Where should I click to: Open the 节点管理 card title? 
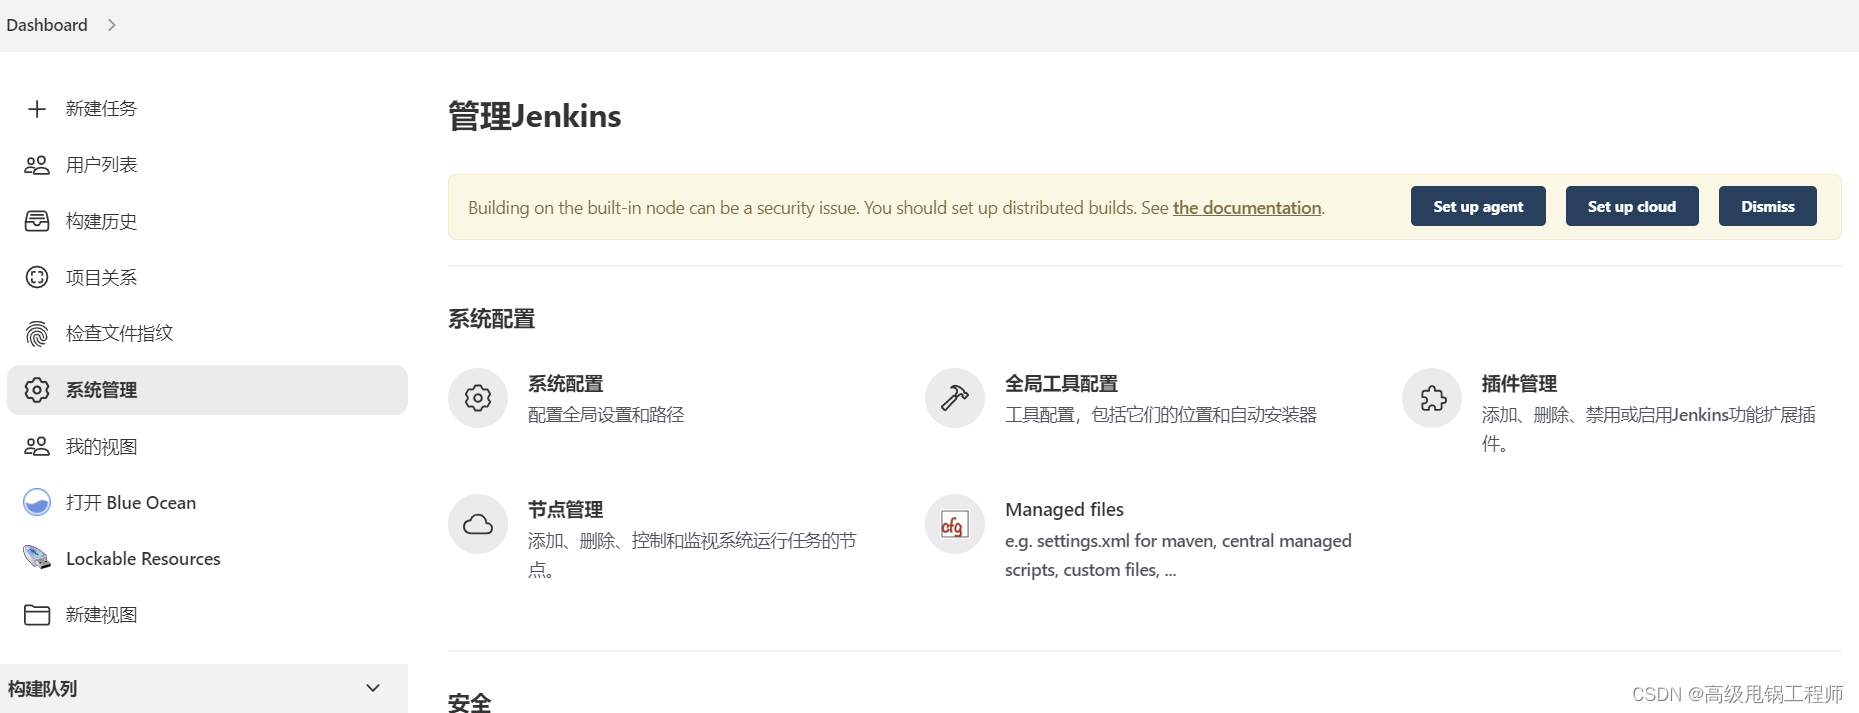click(x=566, y=510)
